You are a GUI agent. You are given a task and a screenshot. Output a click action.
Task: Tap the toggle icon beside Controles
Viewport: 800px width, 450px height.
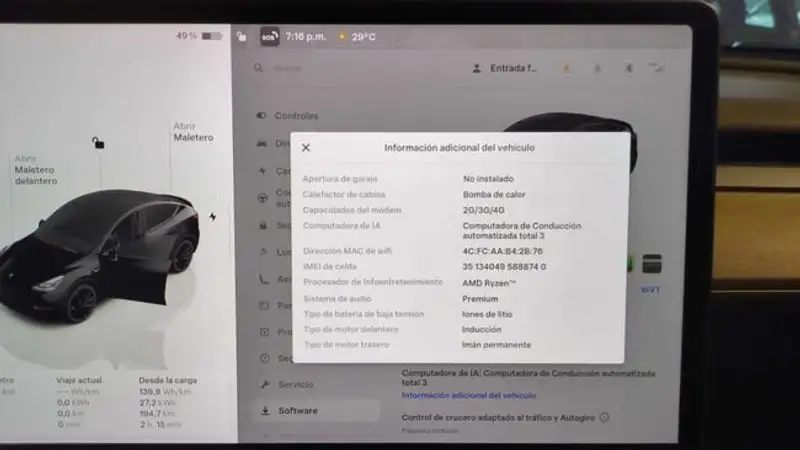tap(261, 116)
